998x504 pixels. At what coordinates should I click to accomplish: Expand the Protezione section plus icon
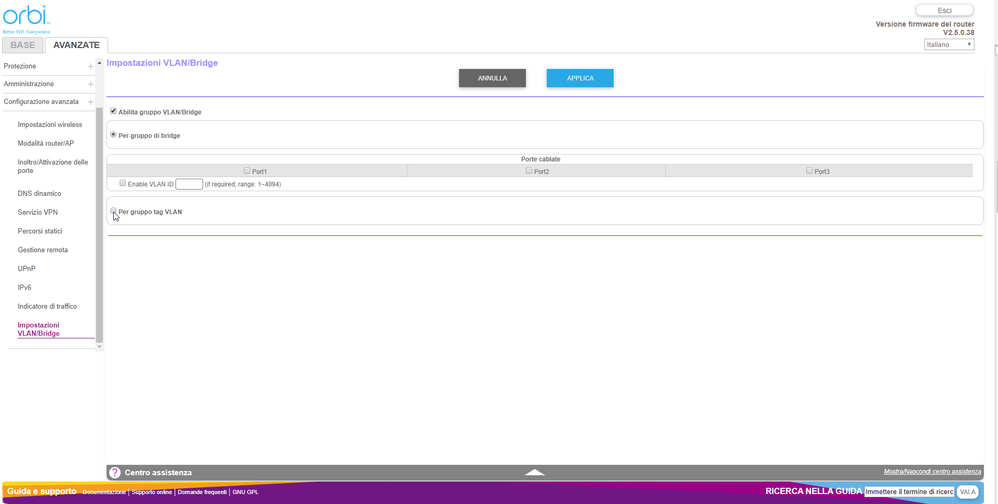[x=91, y=66]
